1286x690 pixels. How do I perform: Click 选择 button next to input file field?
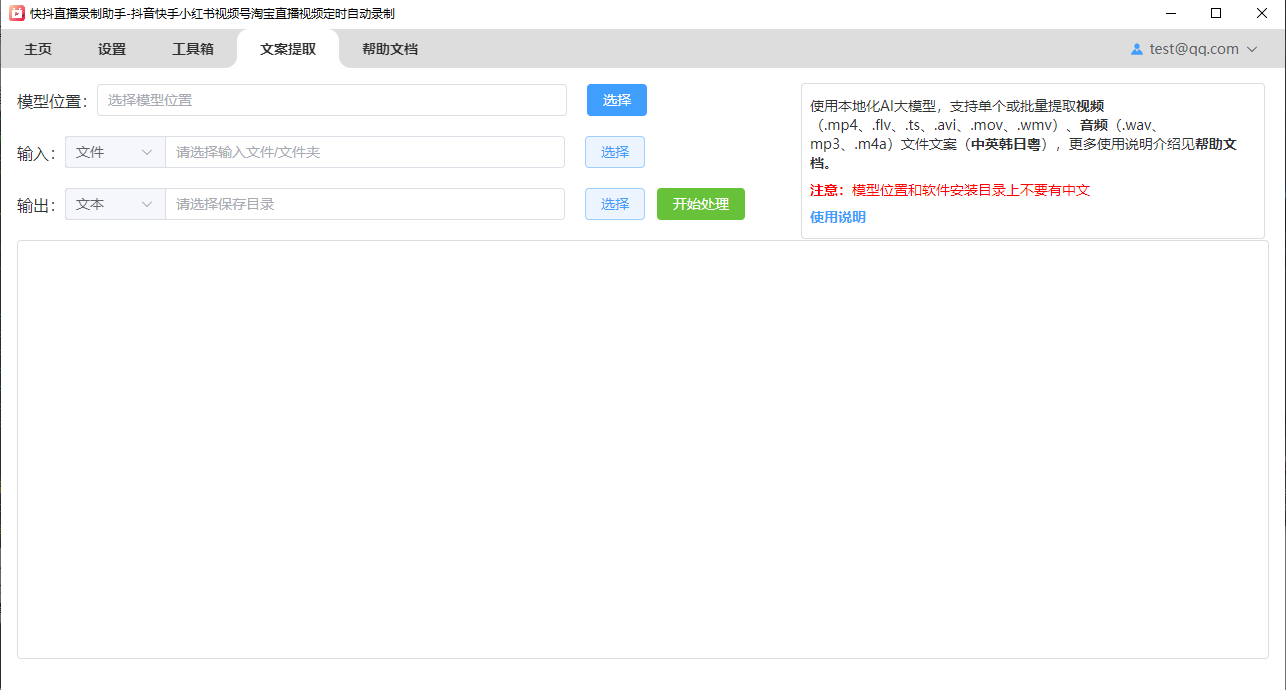pos(614,152)
